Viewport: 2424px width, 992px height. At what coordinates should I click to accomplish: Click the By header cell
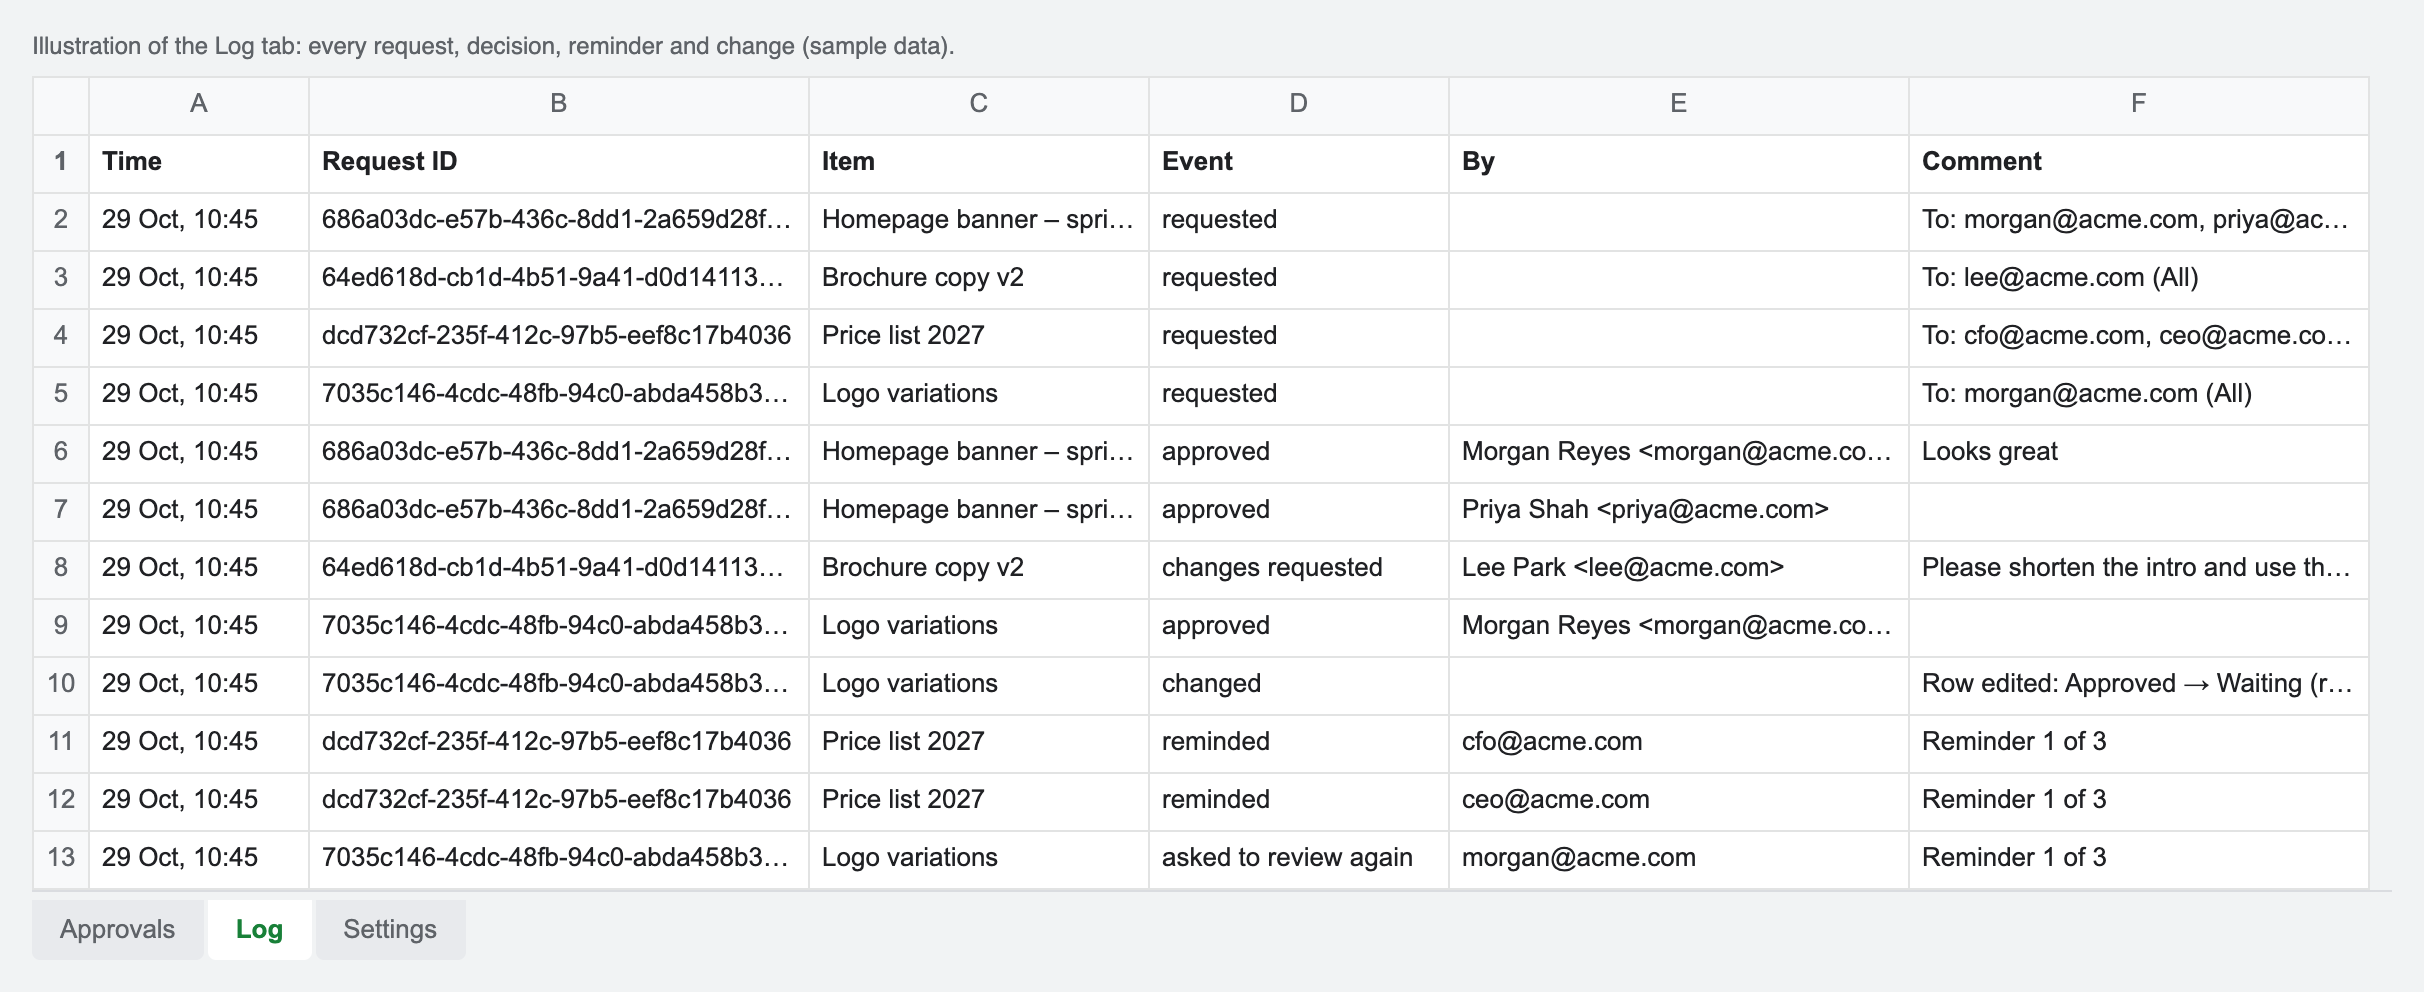pyautogui.click(x=1679, y=162)
